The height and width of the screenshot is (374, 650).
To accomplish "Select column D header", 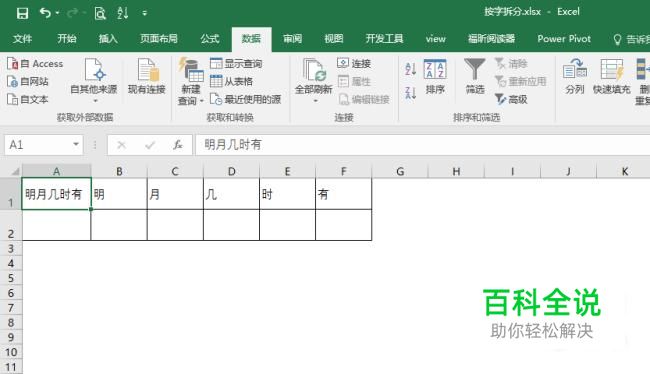I will pos(231,171).
